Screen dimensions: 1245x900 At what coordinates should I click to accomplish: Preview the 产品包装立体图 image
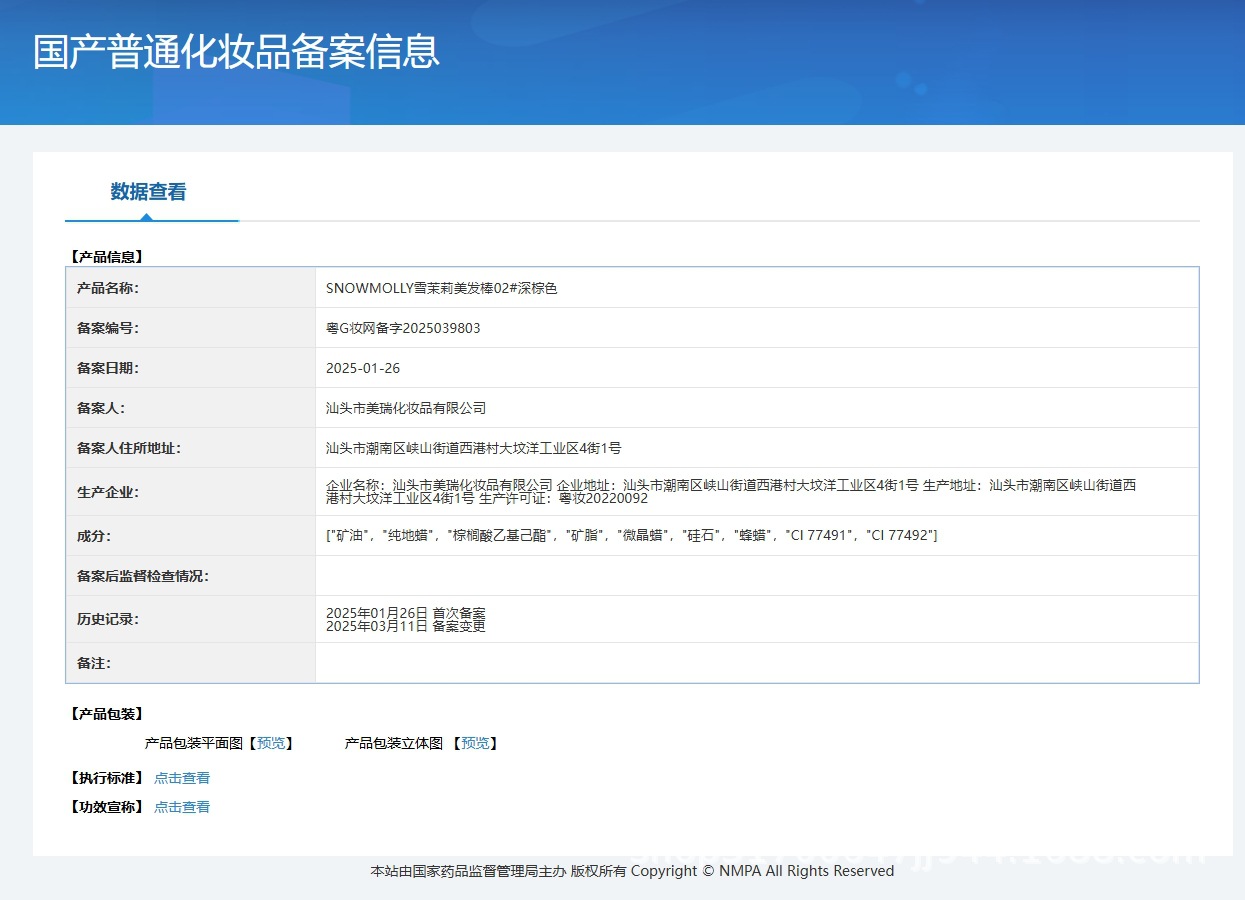click(475, 743)
